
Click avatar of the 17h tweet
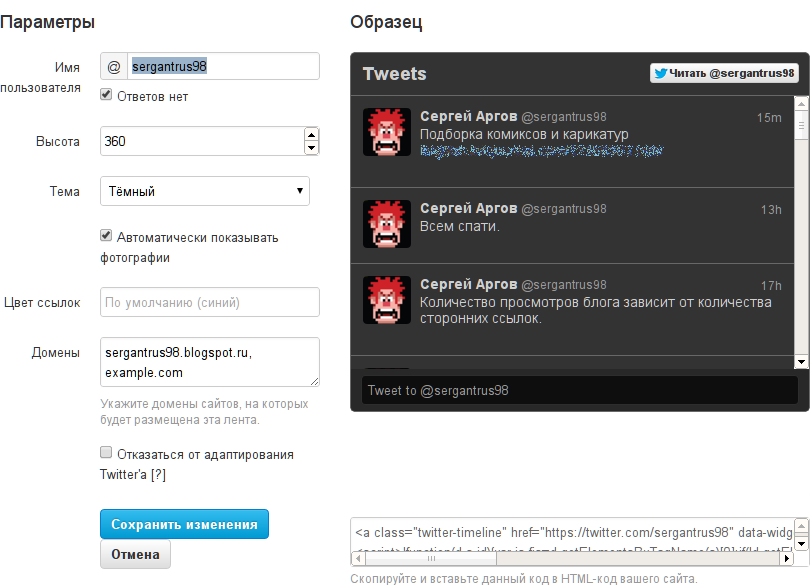click(387, 300)
